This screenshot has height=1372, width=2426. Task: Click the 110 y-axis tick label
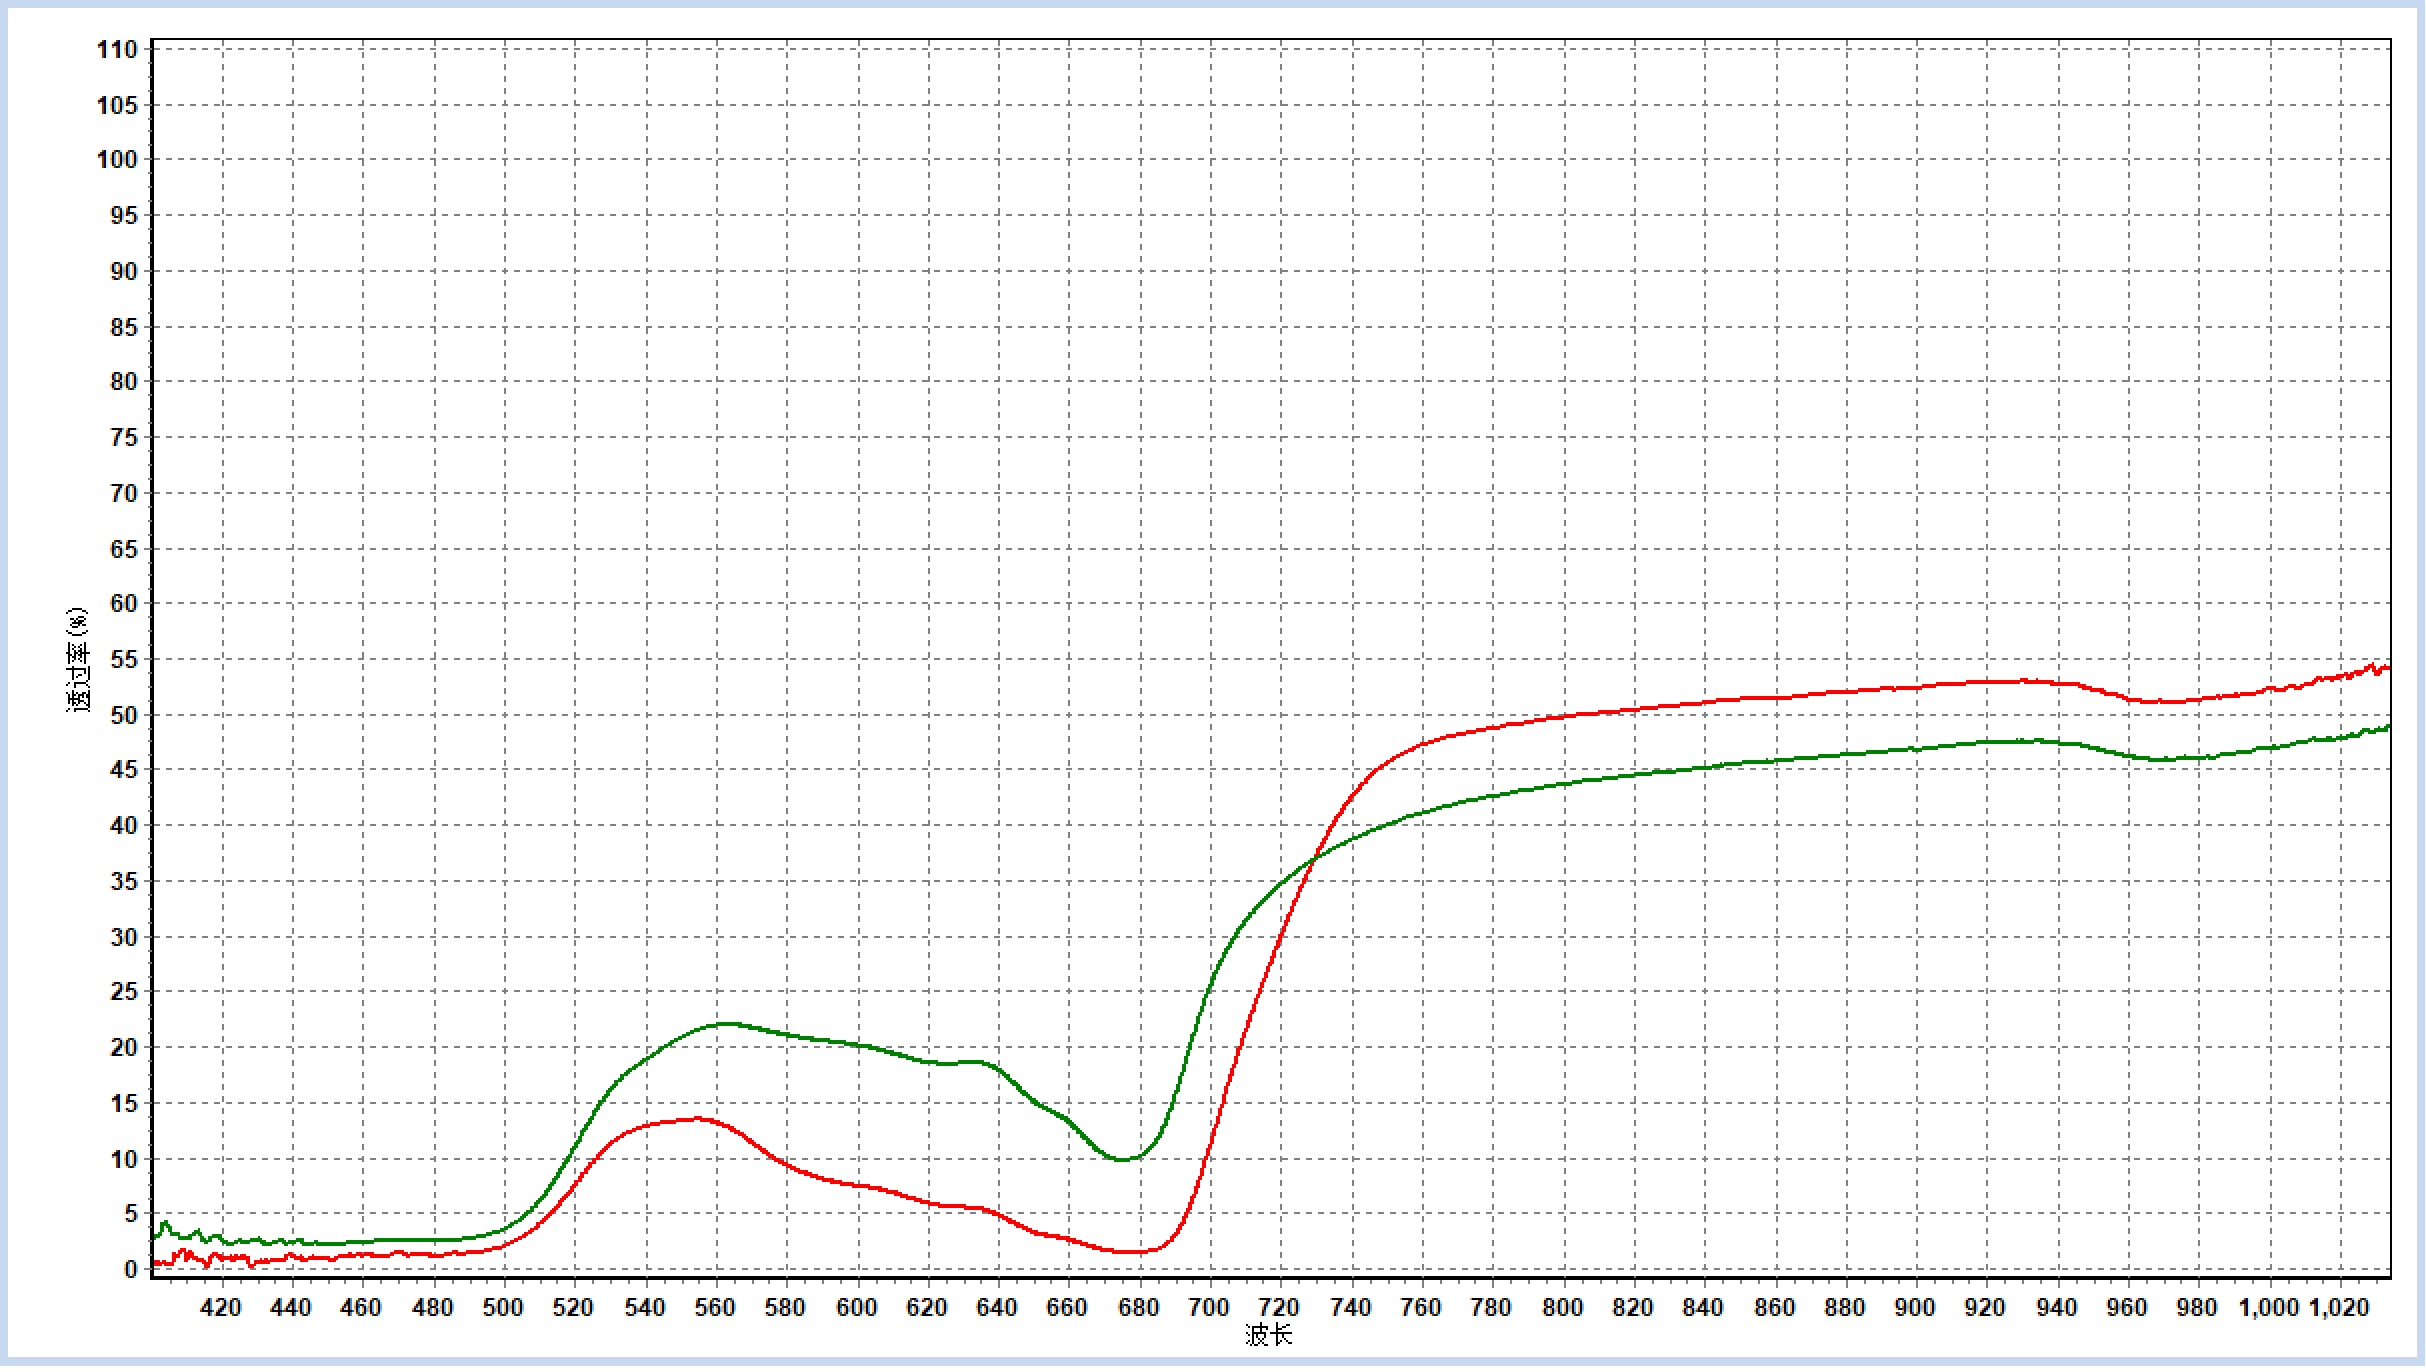pyautogui.click(x=117, y=49)
